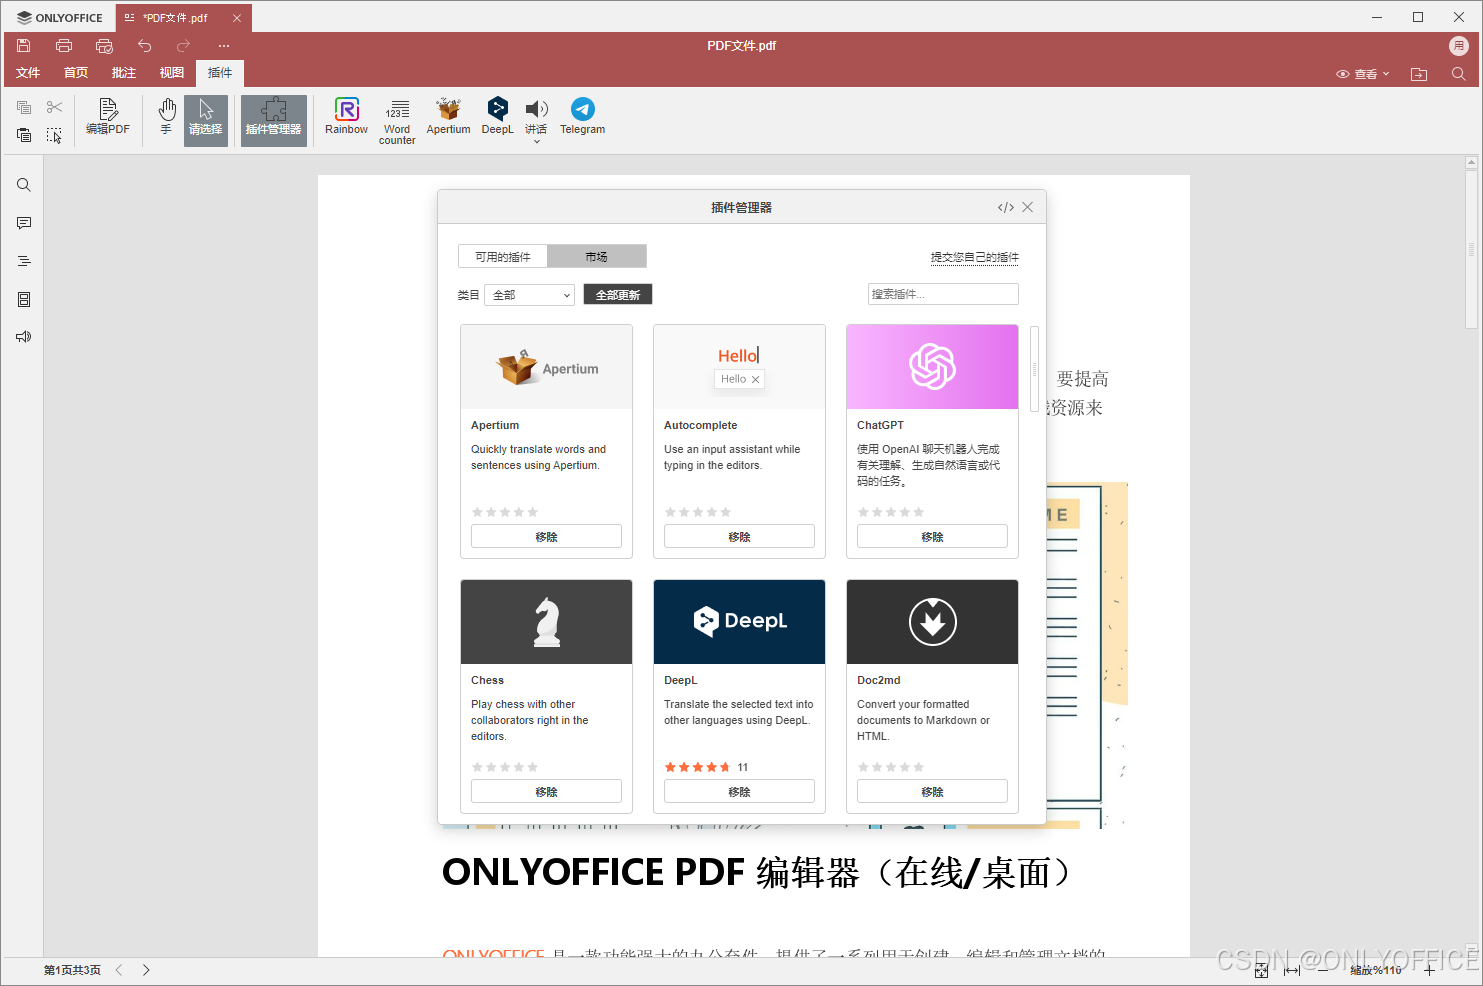Go to the previous page arrow

118,970
